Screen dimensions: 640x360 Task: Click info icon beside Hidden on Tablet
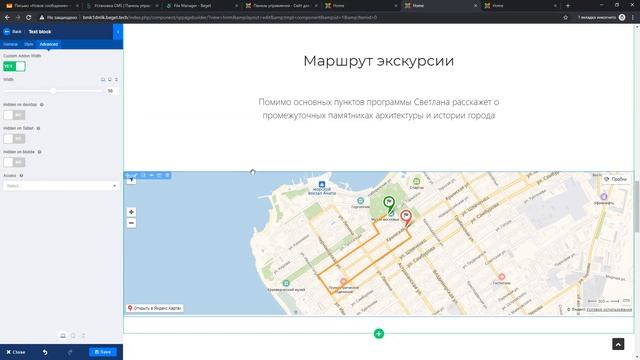38,129
